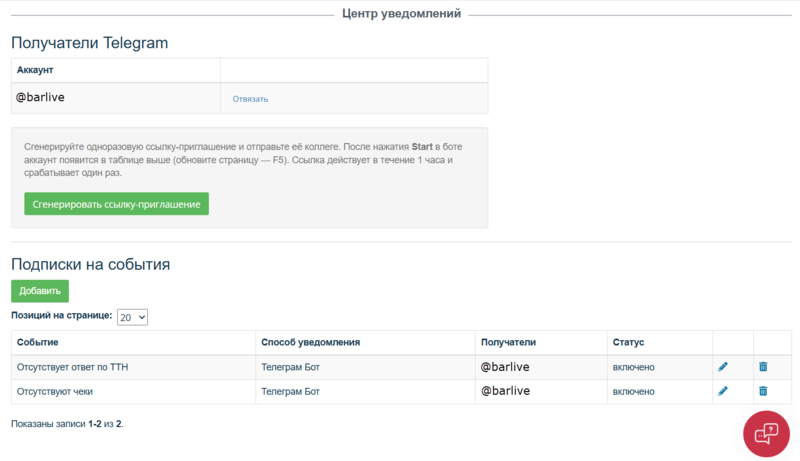Screen dimensions: 800x461
Task: Click the "Получатели Telegram" heading
Action: pyautogui.click(x=89, y=43)
